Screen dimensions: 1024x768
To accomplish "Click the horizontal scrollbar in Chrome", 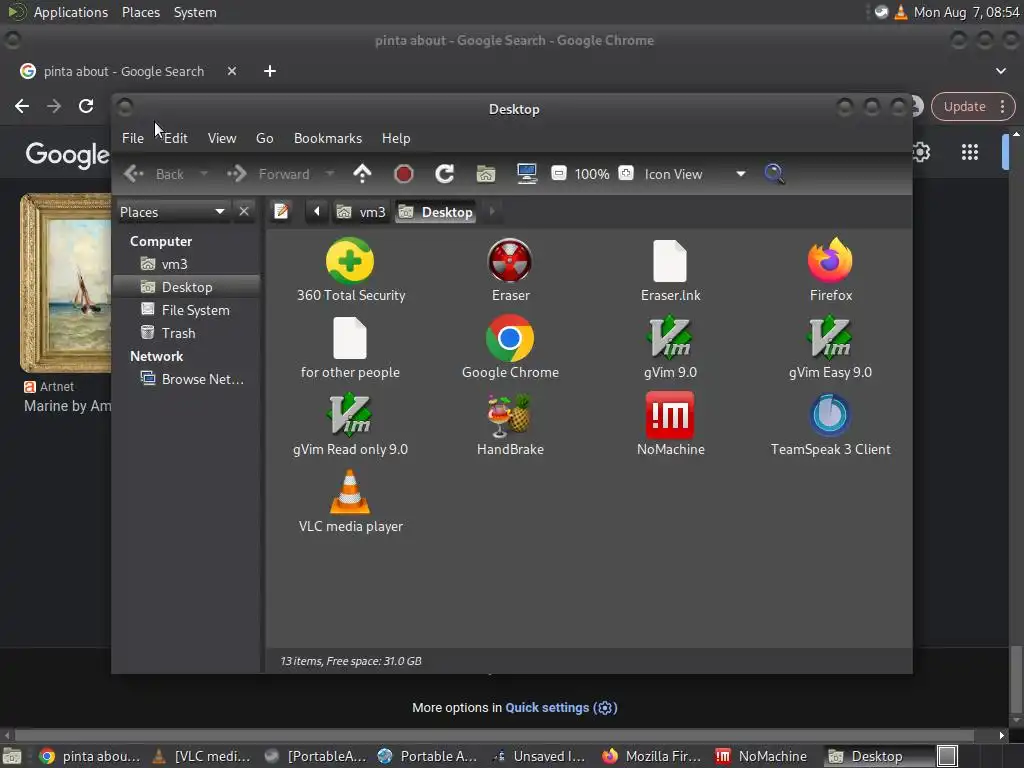I will 494,735.
